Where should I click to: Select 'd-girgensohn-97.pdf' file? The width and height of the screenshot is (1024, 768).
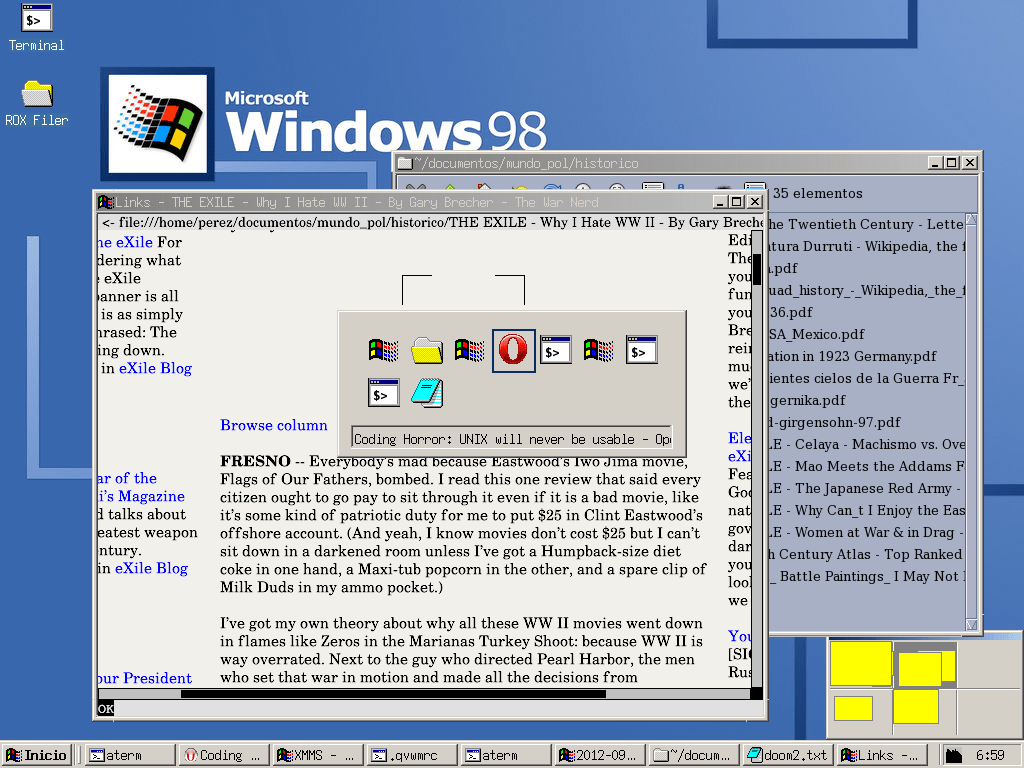835,422
